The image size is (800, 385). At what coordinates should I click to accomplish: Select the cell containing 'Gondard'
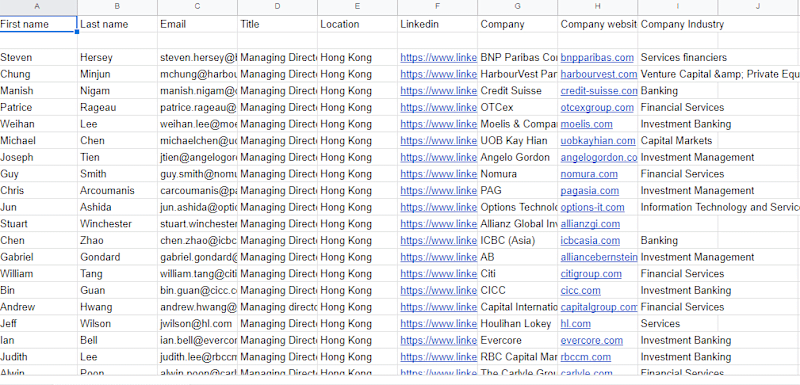(118, 258)
